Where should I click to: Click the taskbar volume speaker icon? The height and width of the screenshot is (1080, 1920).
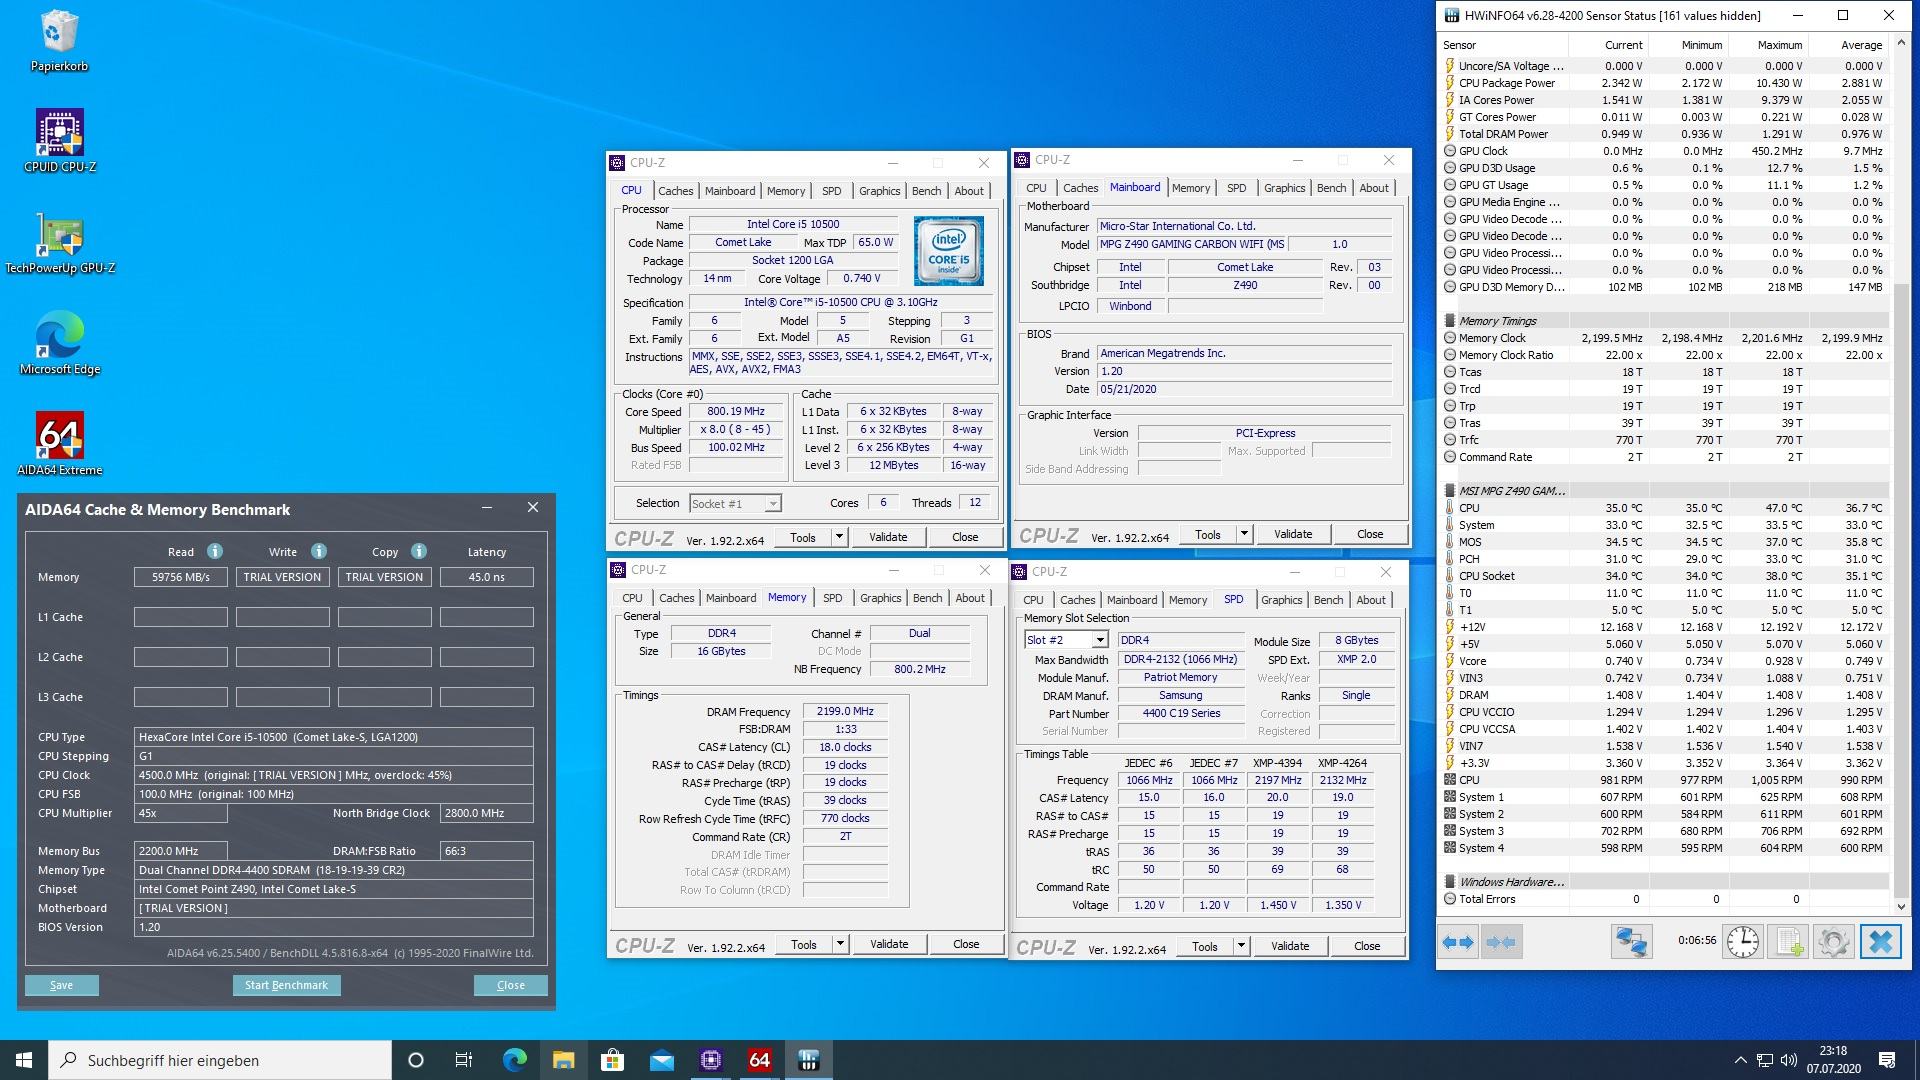click(x=1789, y=1060)
